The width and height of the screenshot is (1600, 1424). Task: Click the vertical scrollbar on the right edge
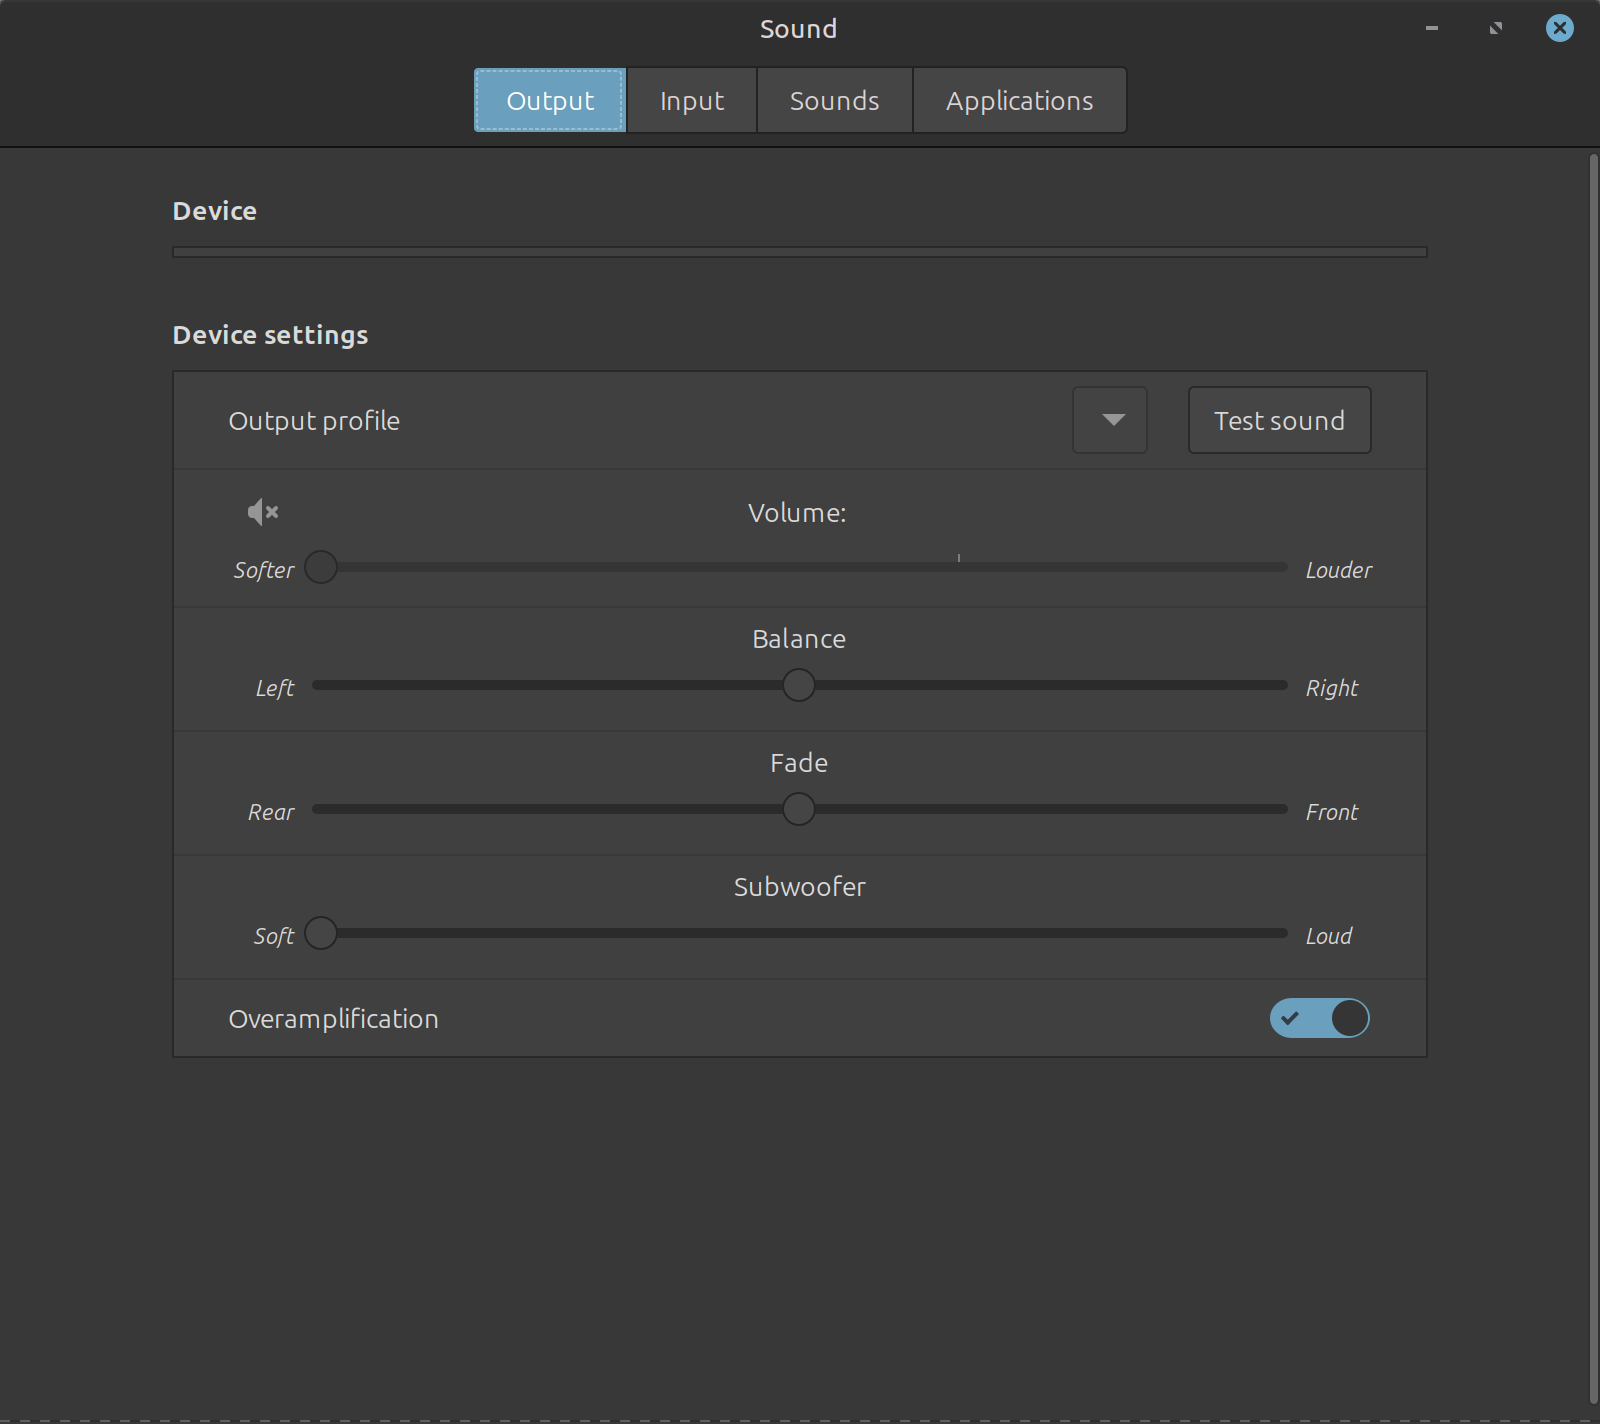(x=1593, y=780)
